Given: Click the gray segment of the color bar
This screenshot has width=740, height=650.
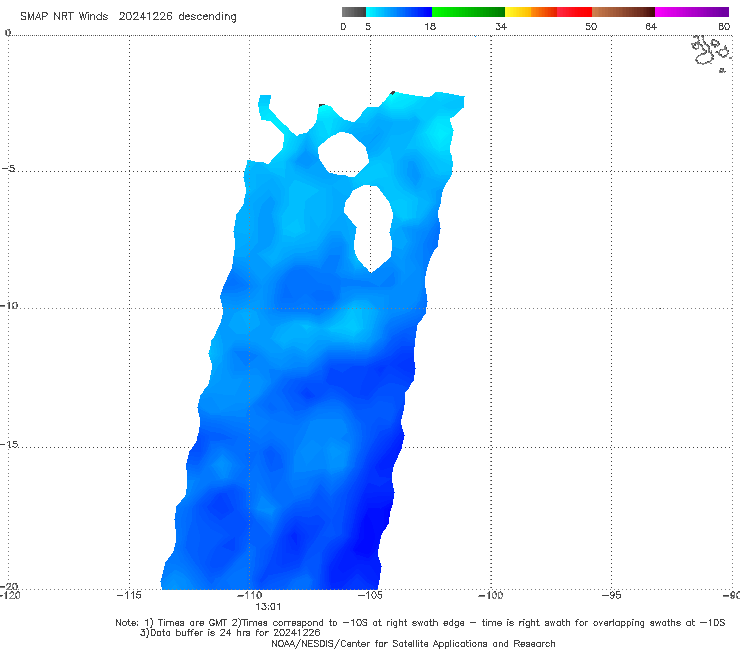Looking at the screenshot, I should [x=354, y=12].
